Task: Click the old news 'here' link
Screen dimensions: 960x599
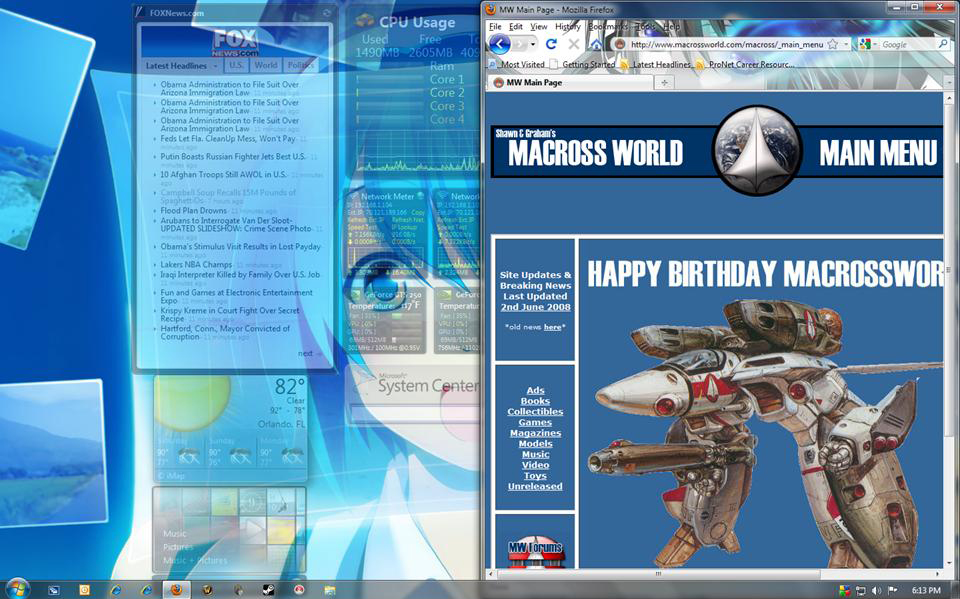Action: (x=552, y=327)
